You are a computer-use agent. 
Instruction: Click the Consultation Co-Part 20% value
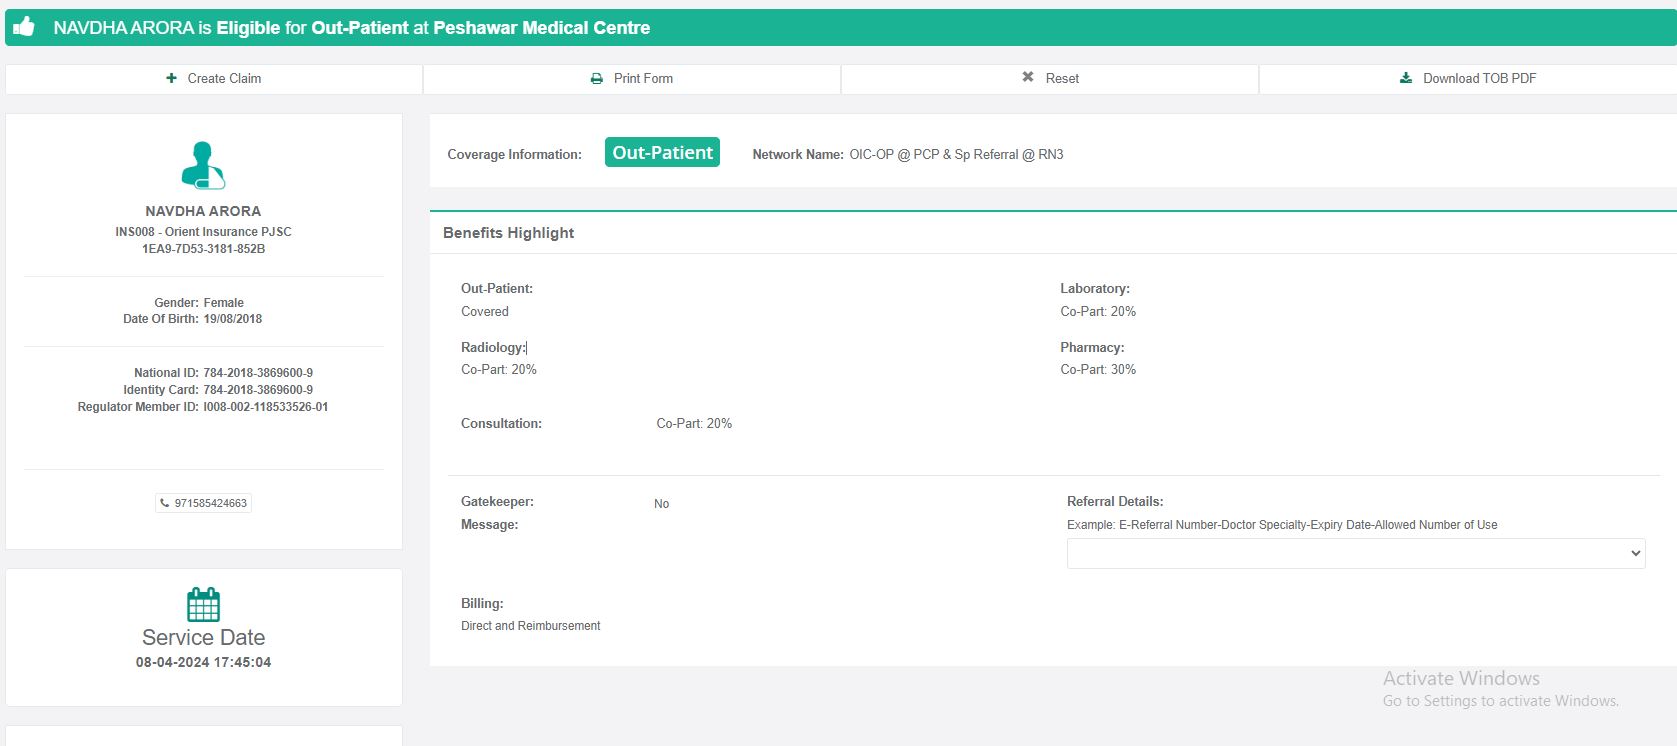[694, 424]
